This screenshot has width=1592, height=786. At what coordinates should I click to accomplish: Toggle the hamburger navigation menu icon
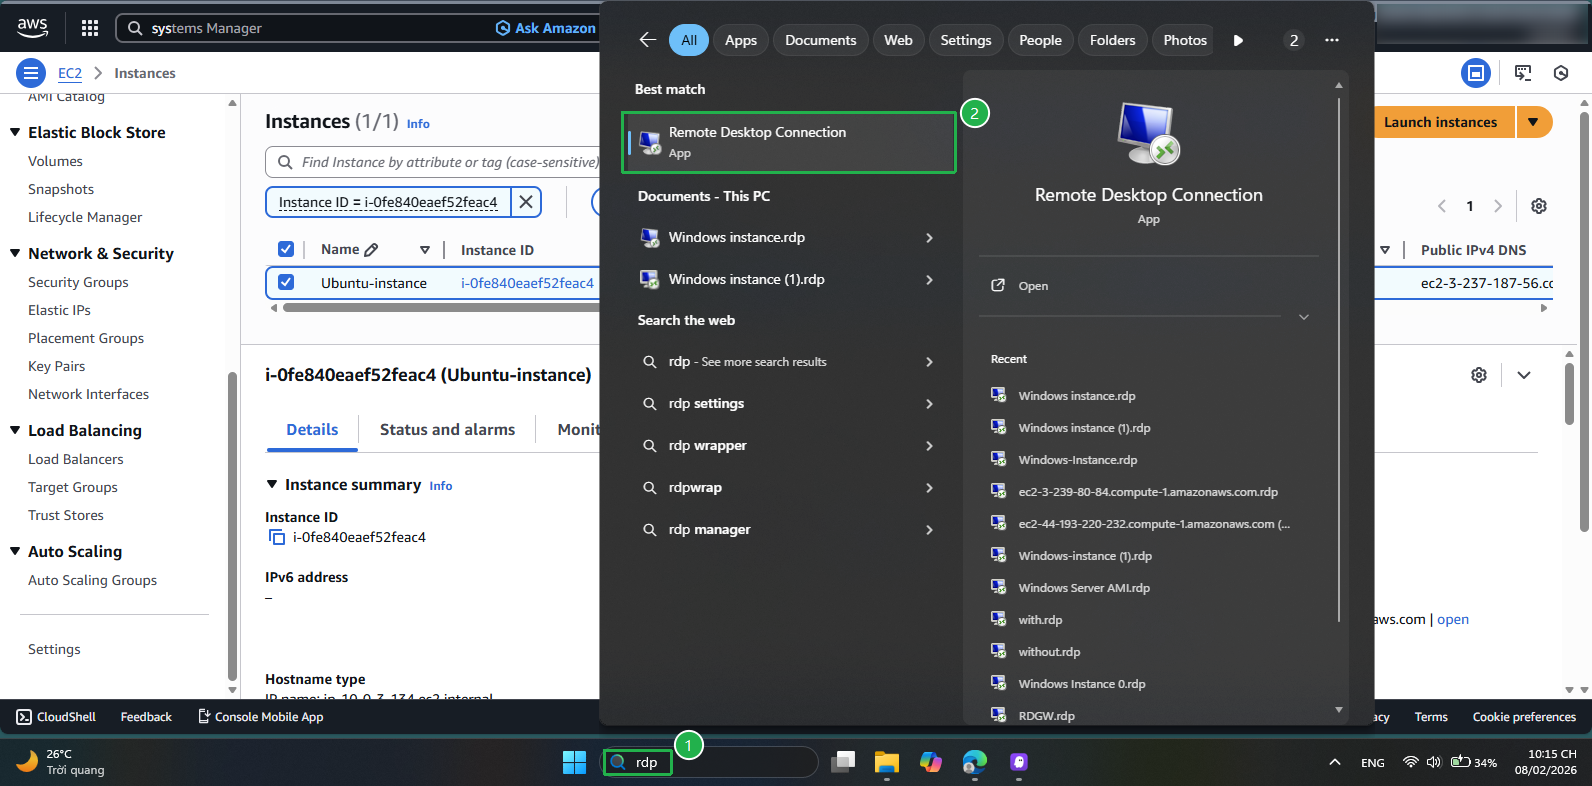click(31, 73)
